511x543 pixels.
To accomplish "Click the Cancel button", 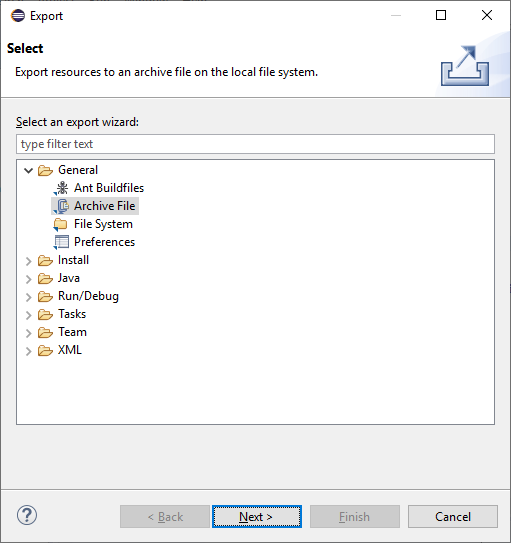I will tap(453, 516).
